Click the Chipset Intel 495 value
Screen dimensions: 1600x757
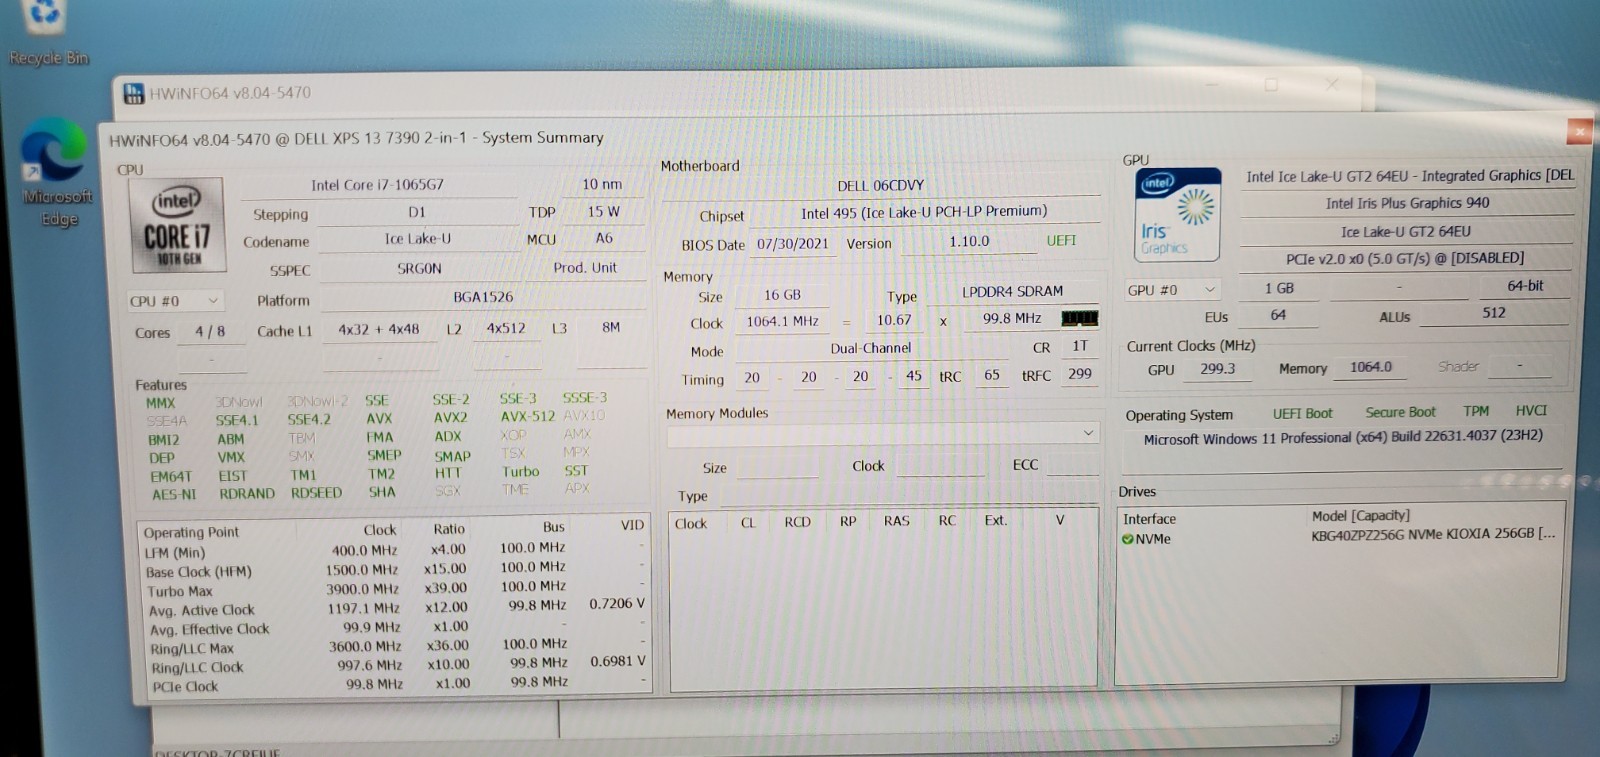pyautogui.click(x=924, y=211)
